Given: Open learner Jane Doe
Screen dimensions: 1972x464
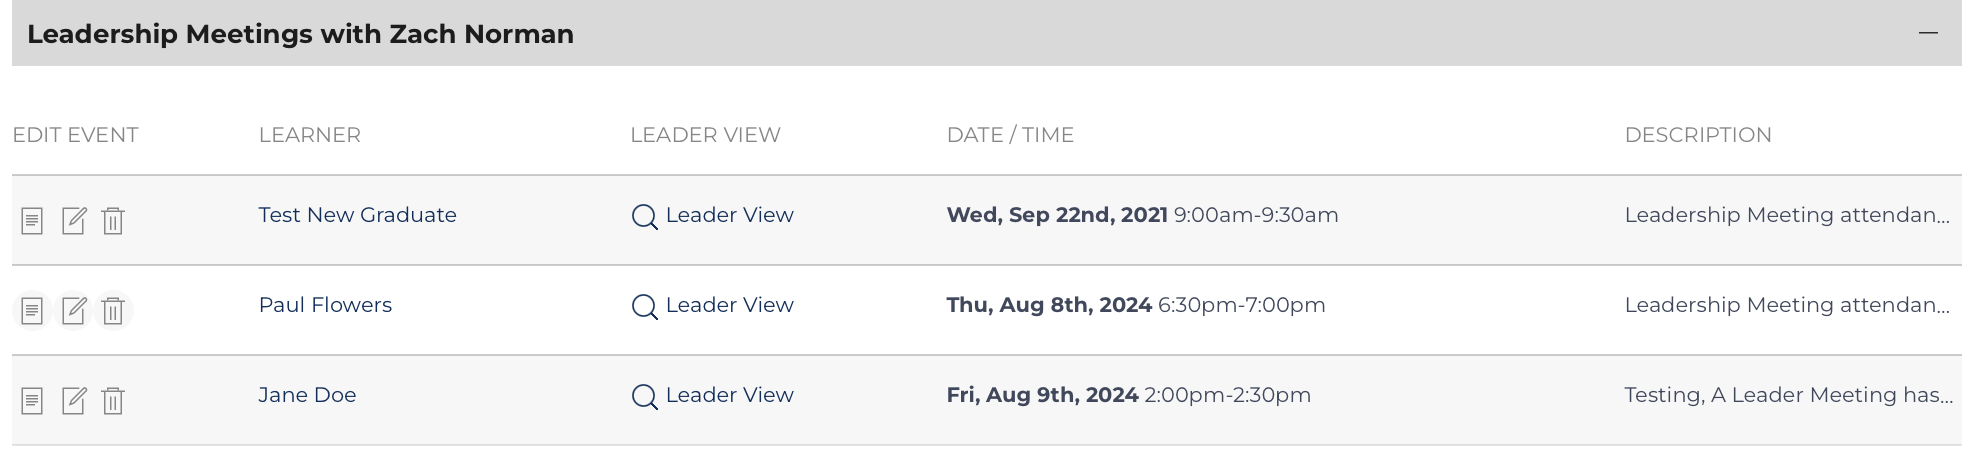Looking at the screenshot, I should [x=307, y=395].
